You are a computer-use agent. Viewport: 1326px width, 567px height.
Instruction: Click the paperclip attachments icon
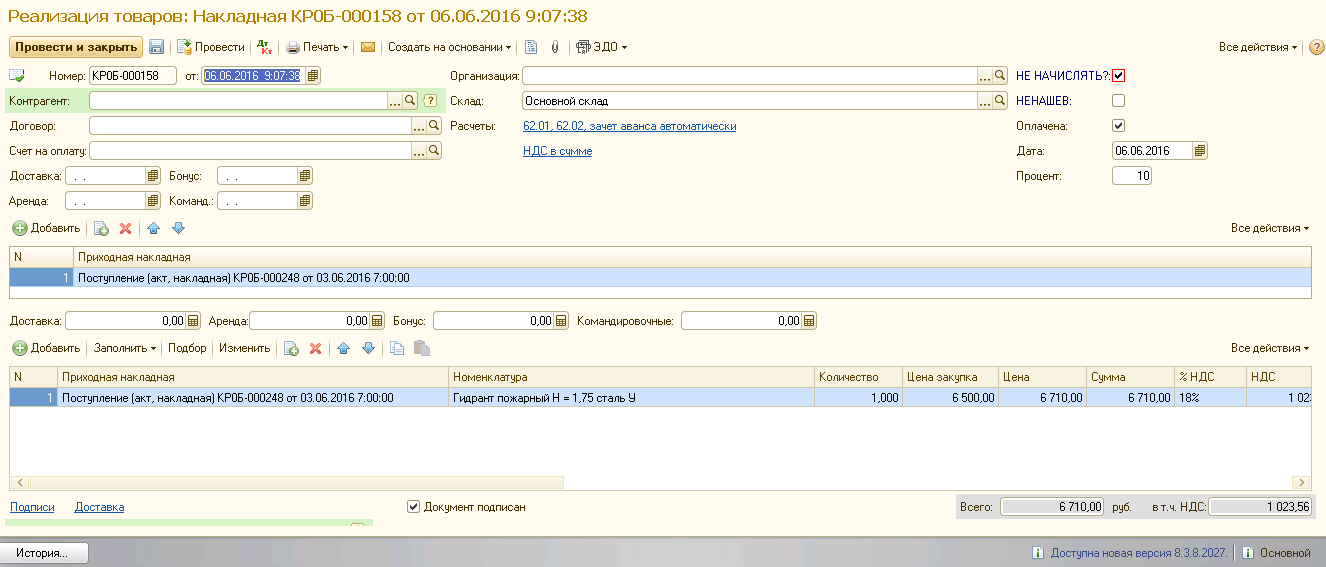tap(555, 47)
